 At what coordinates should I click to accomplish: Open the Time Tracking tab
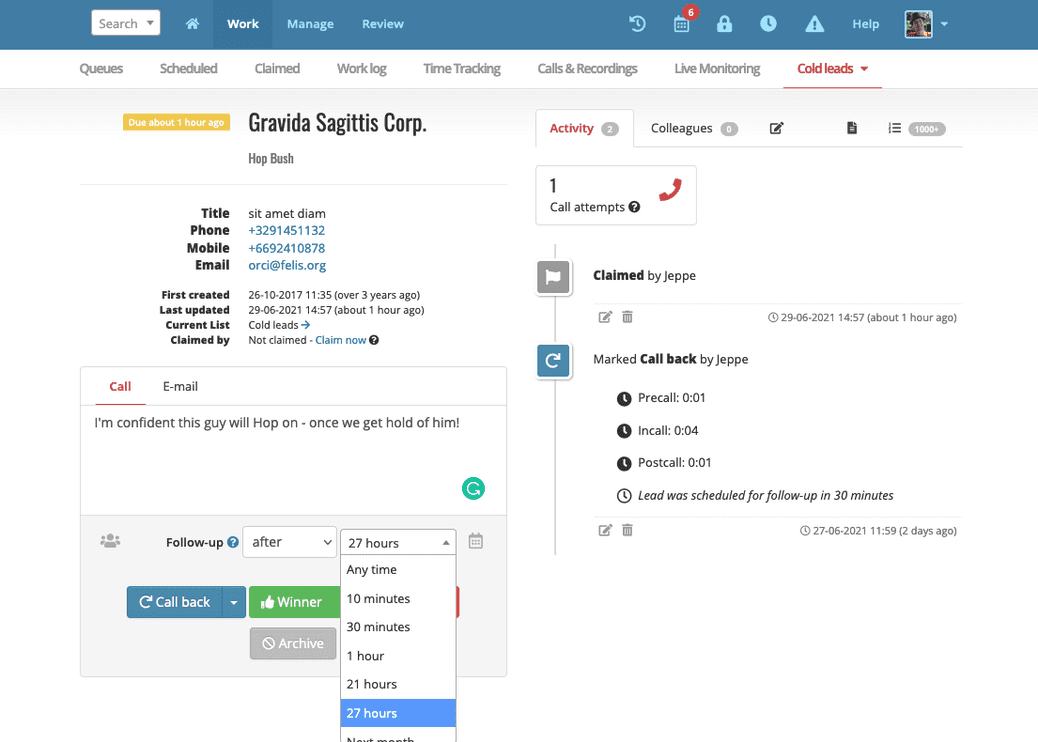point(461,68)
